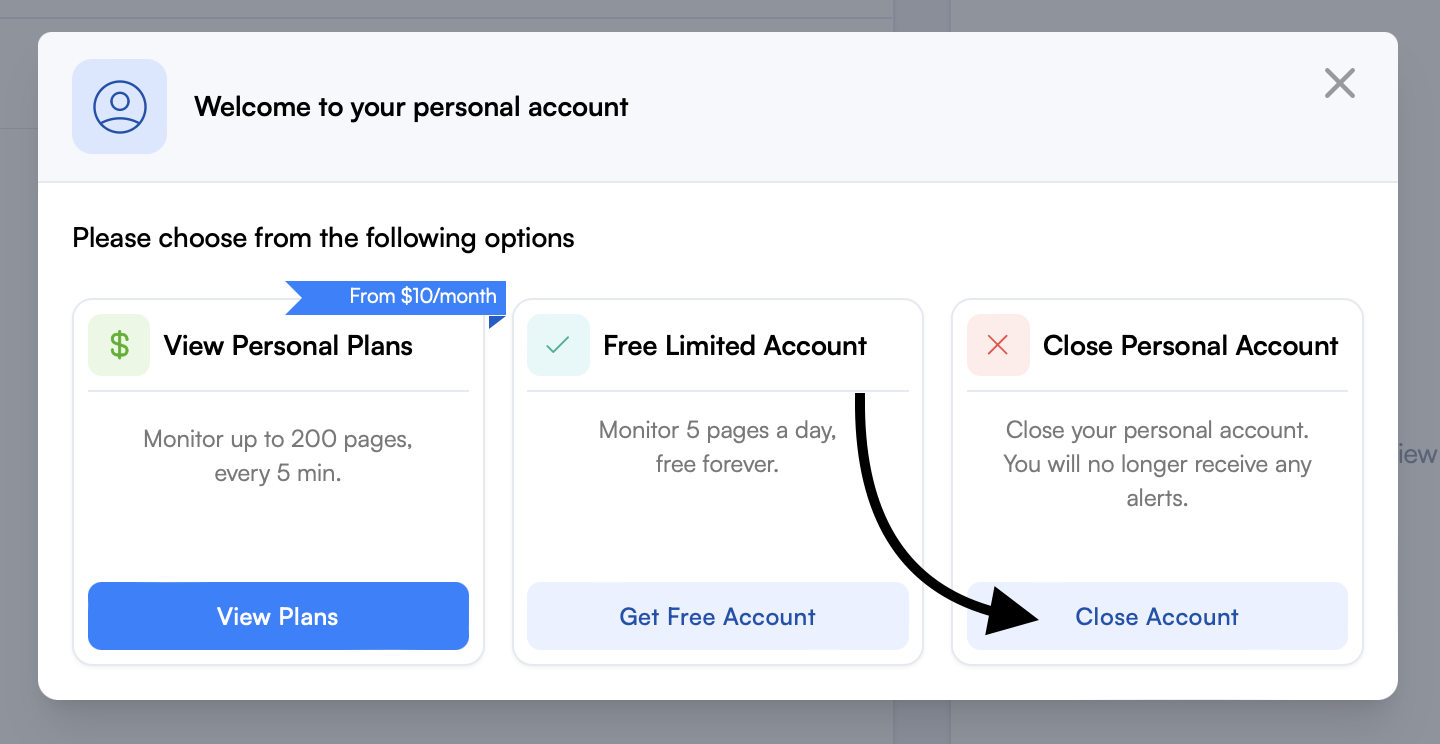
Task: Click the Close Account button
Action: (x=1157, y=616)
